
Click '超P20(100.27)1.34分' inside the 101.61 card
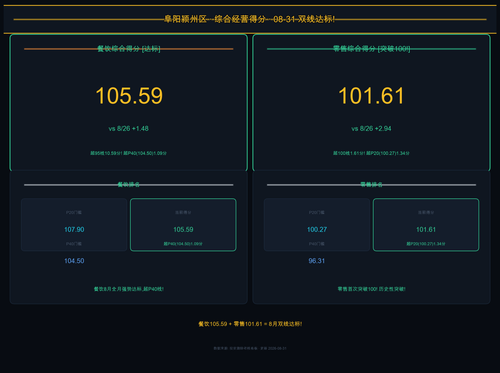(426, 244)
